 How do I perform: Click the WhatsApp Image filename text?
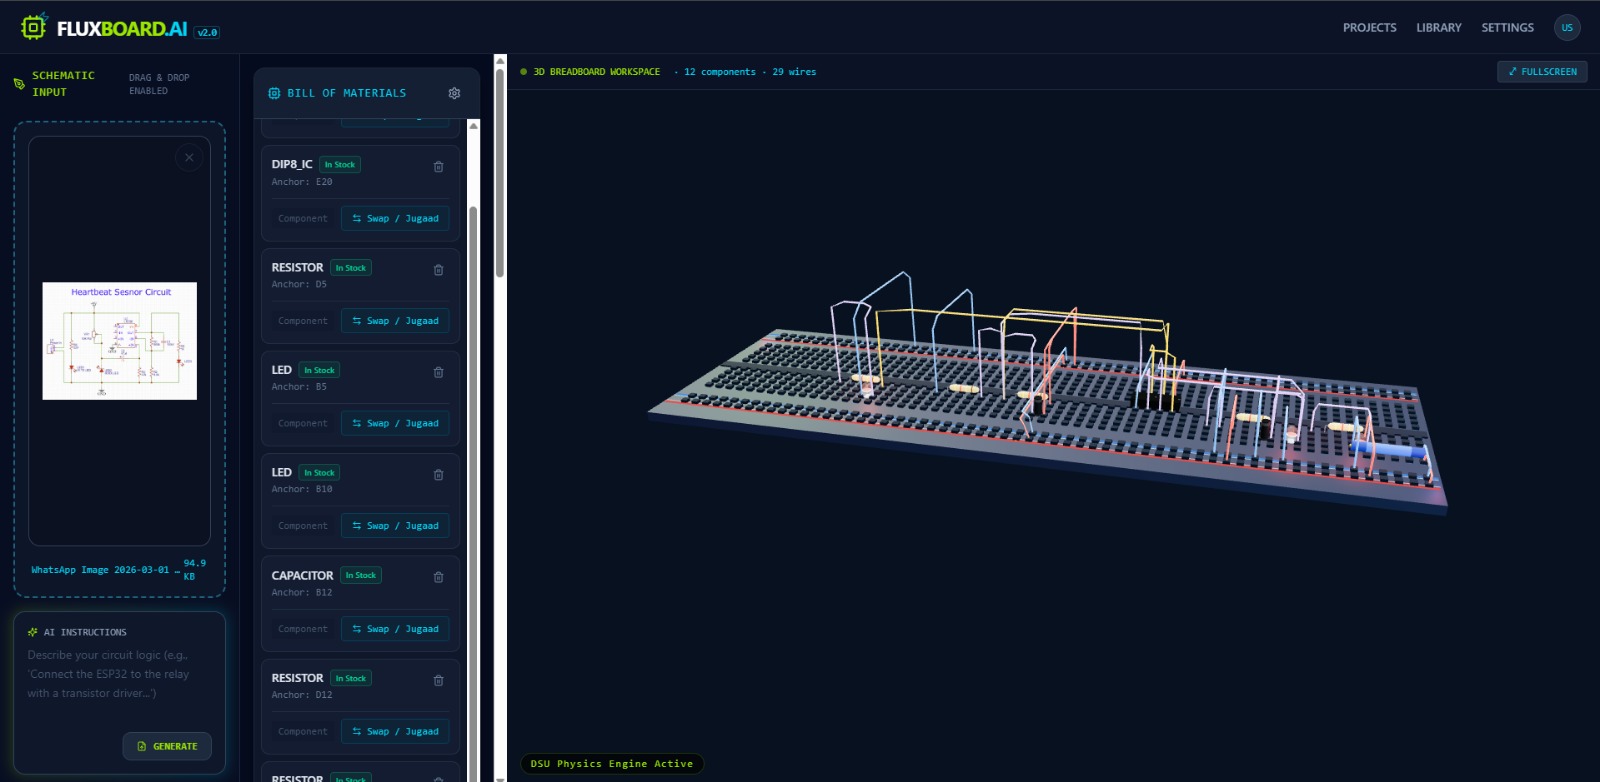106,570
